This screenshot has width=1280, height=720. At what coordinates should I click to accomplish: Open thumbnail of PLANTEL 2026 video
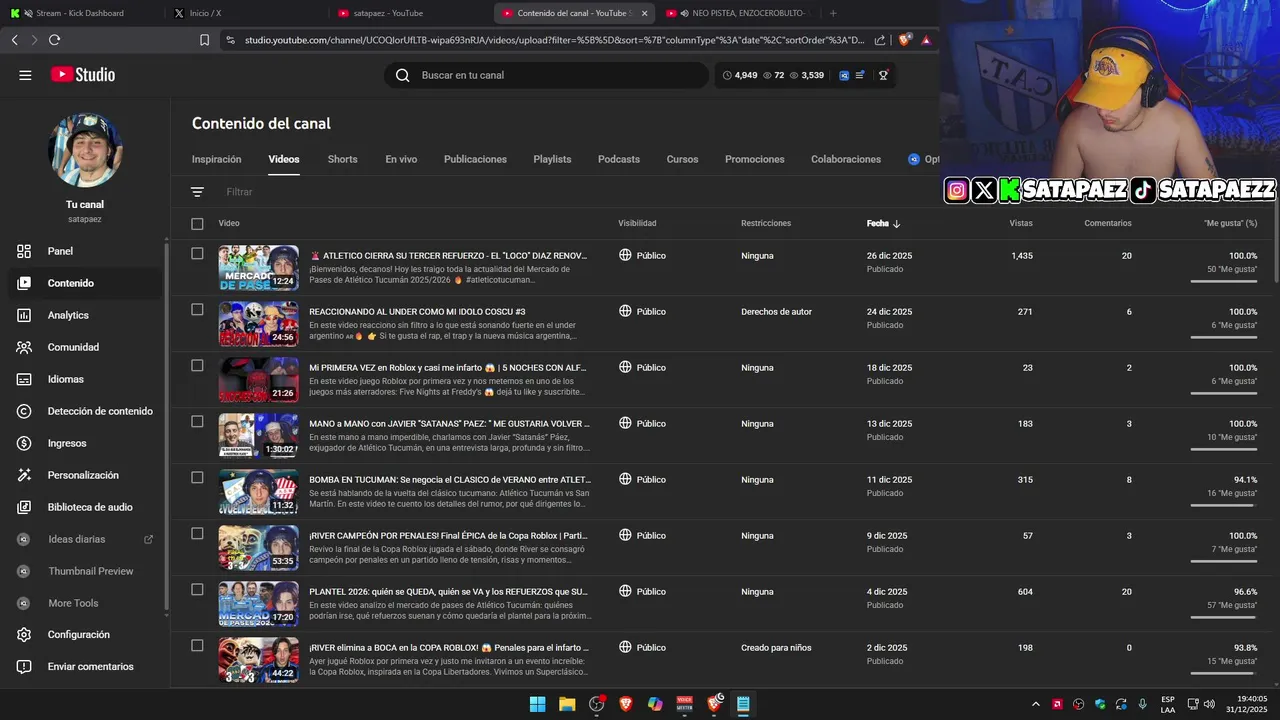(x=258, y=604)
